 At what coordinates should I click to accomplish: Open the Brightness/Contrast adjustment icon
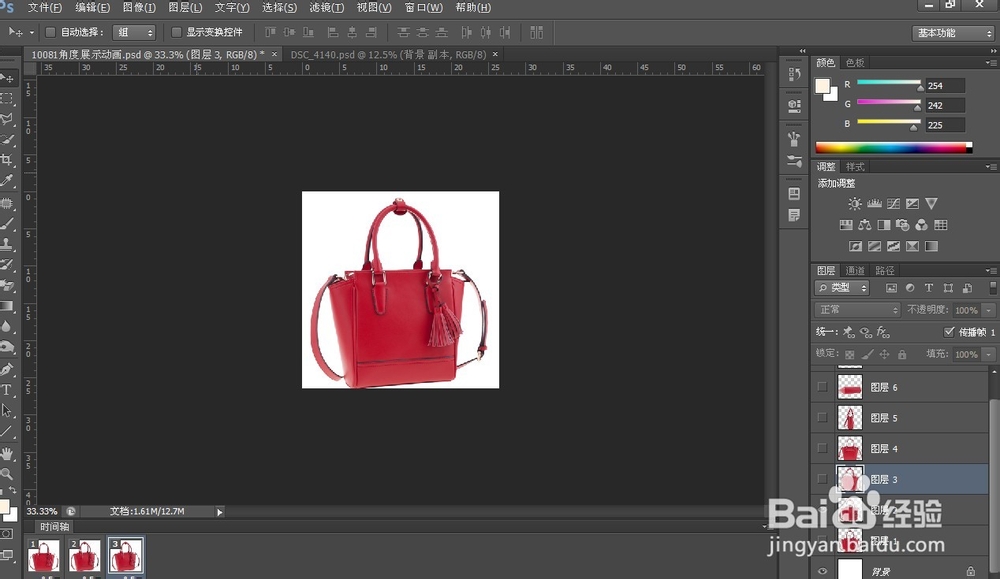pyautogui.click(x=855, y=203)
